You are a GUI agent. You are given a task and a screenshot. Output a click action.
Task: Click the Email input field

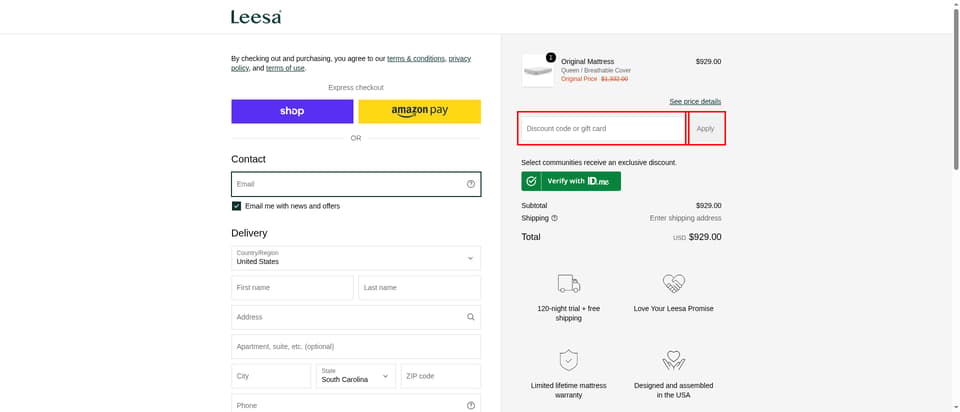click(x=356, y=184)
